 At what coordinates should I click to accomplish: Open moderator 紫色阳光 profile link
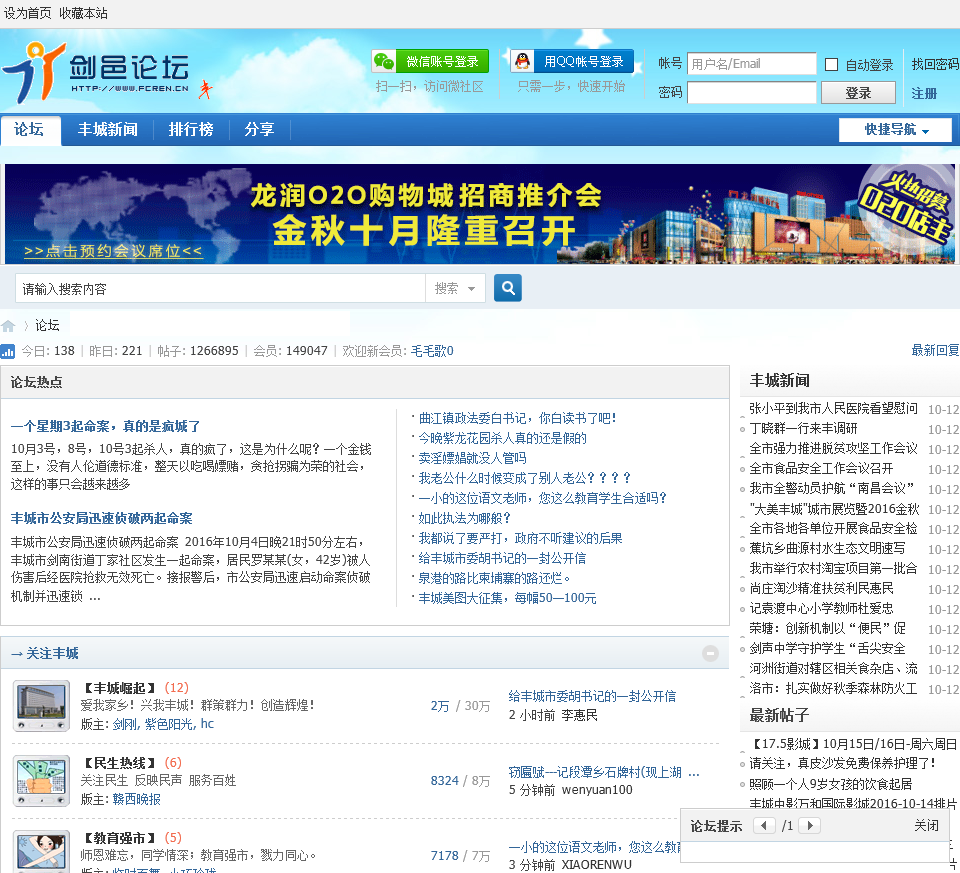168,724
